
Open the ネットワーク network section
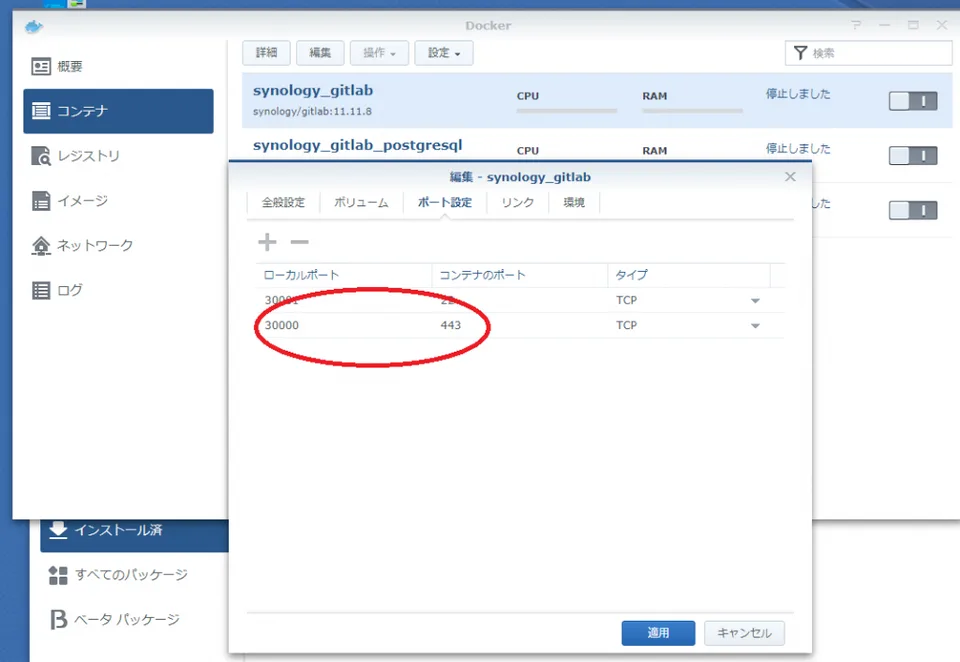[118, 245]
